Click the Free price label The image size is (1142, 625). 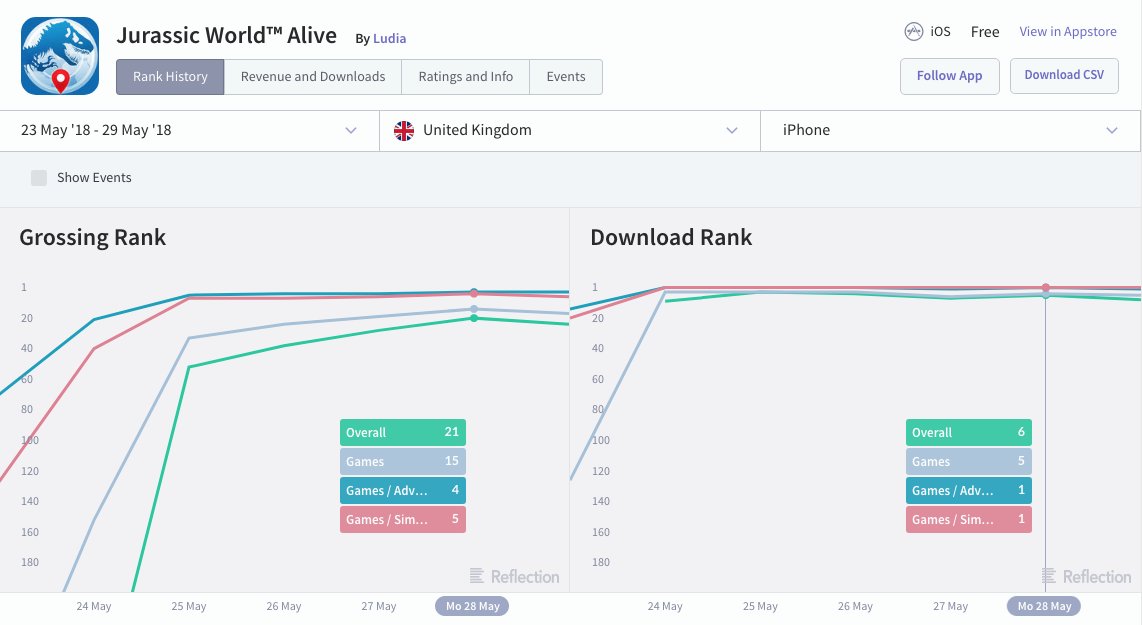[x=985, y=31]
